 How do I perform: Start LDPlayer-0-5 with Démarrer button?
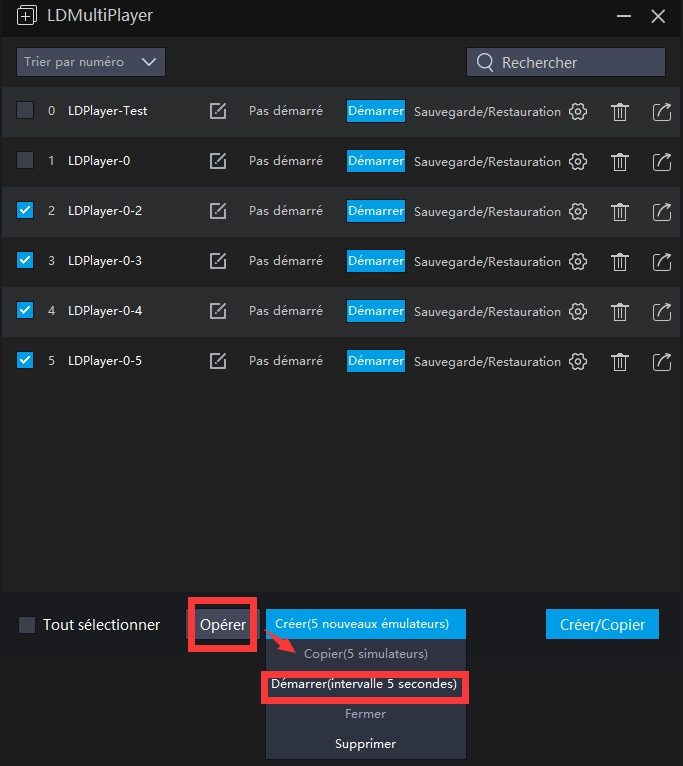tap(376, 361)
